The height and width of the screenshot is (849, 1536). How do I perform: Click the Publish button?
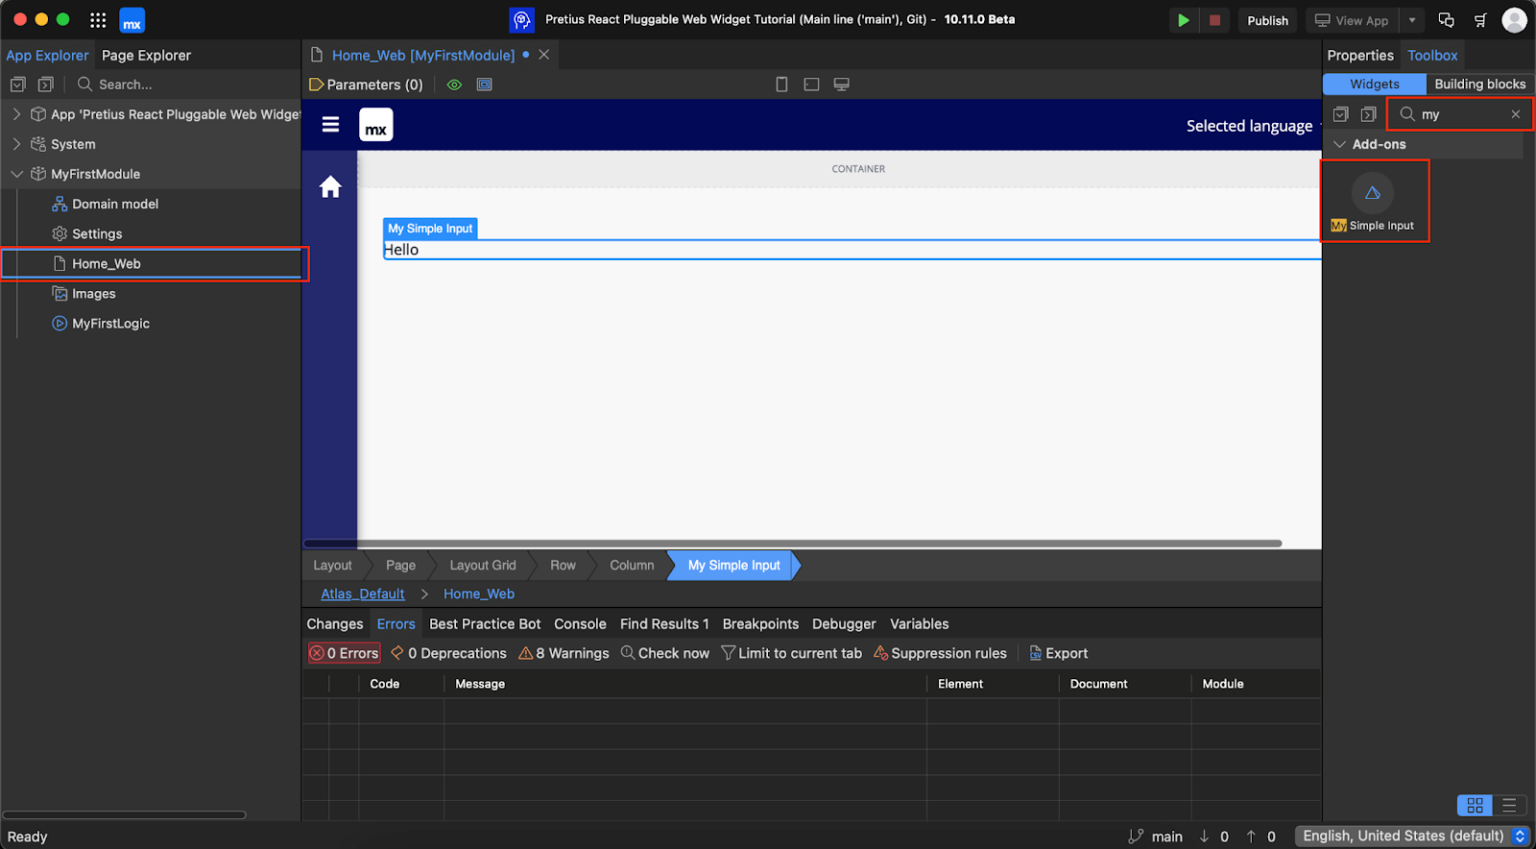[1267, 20]
